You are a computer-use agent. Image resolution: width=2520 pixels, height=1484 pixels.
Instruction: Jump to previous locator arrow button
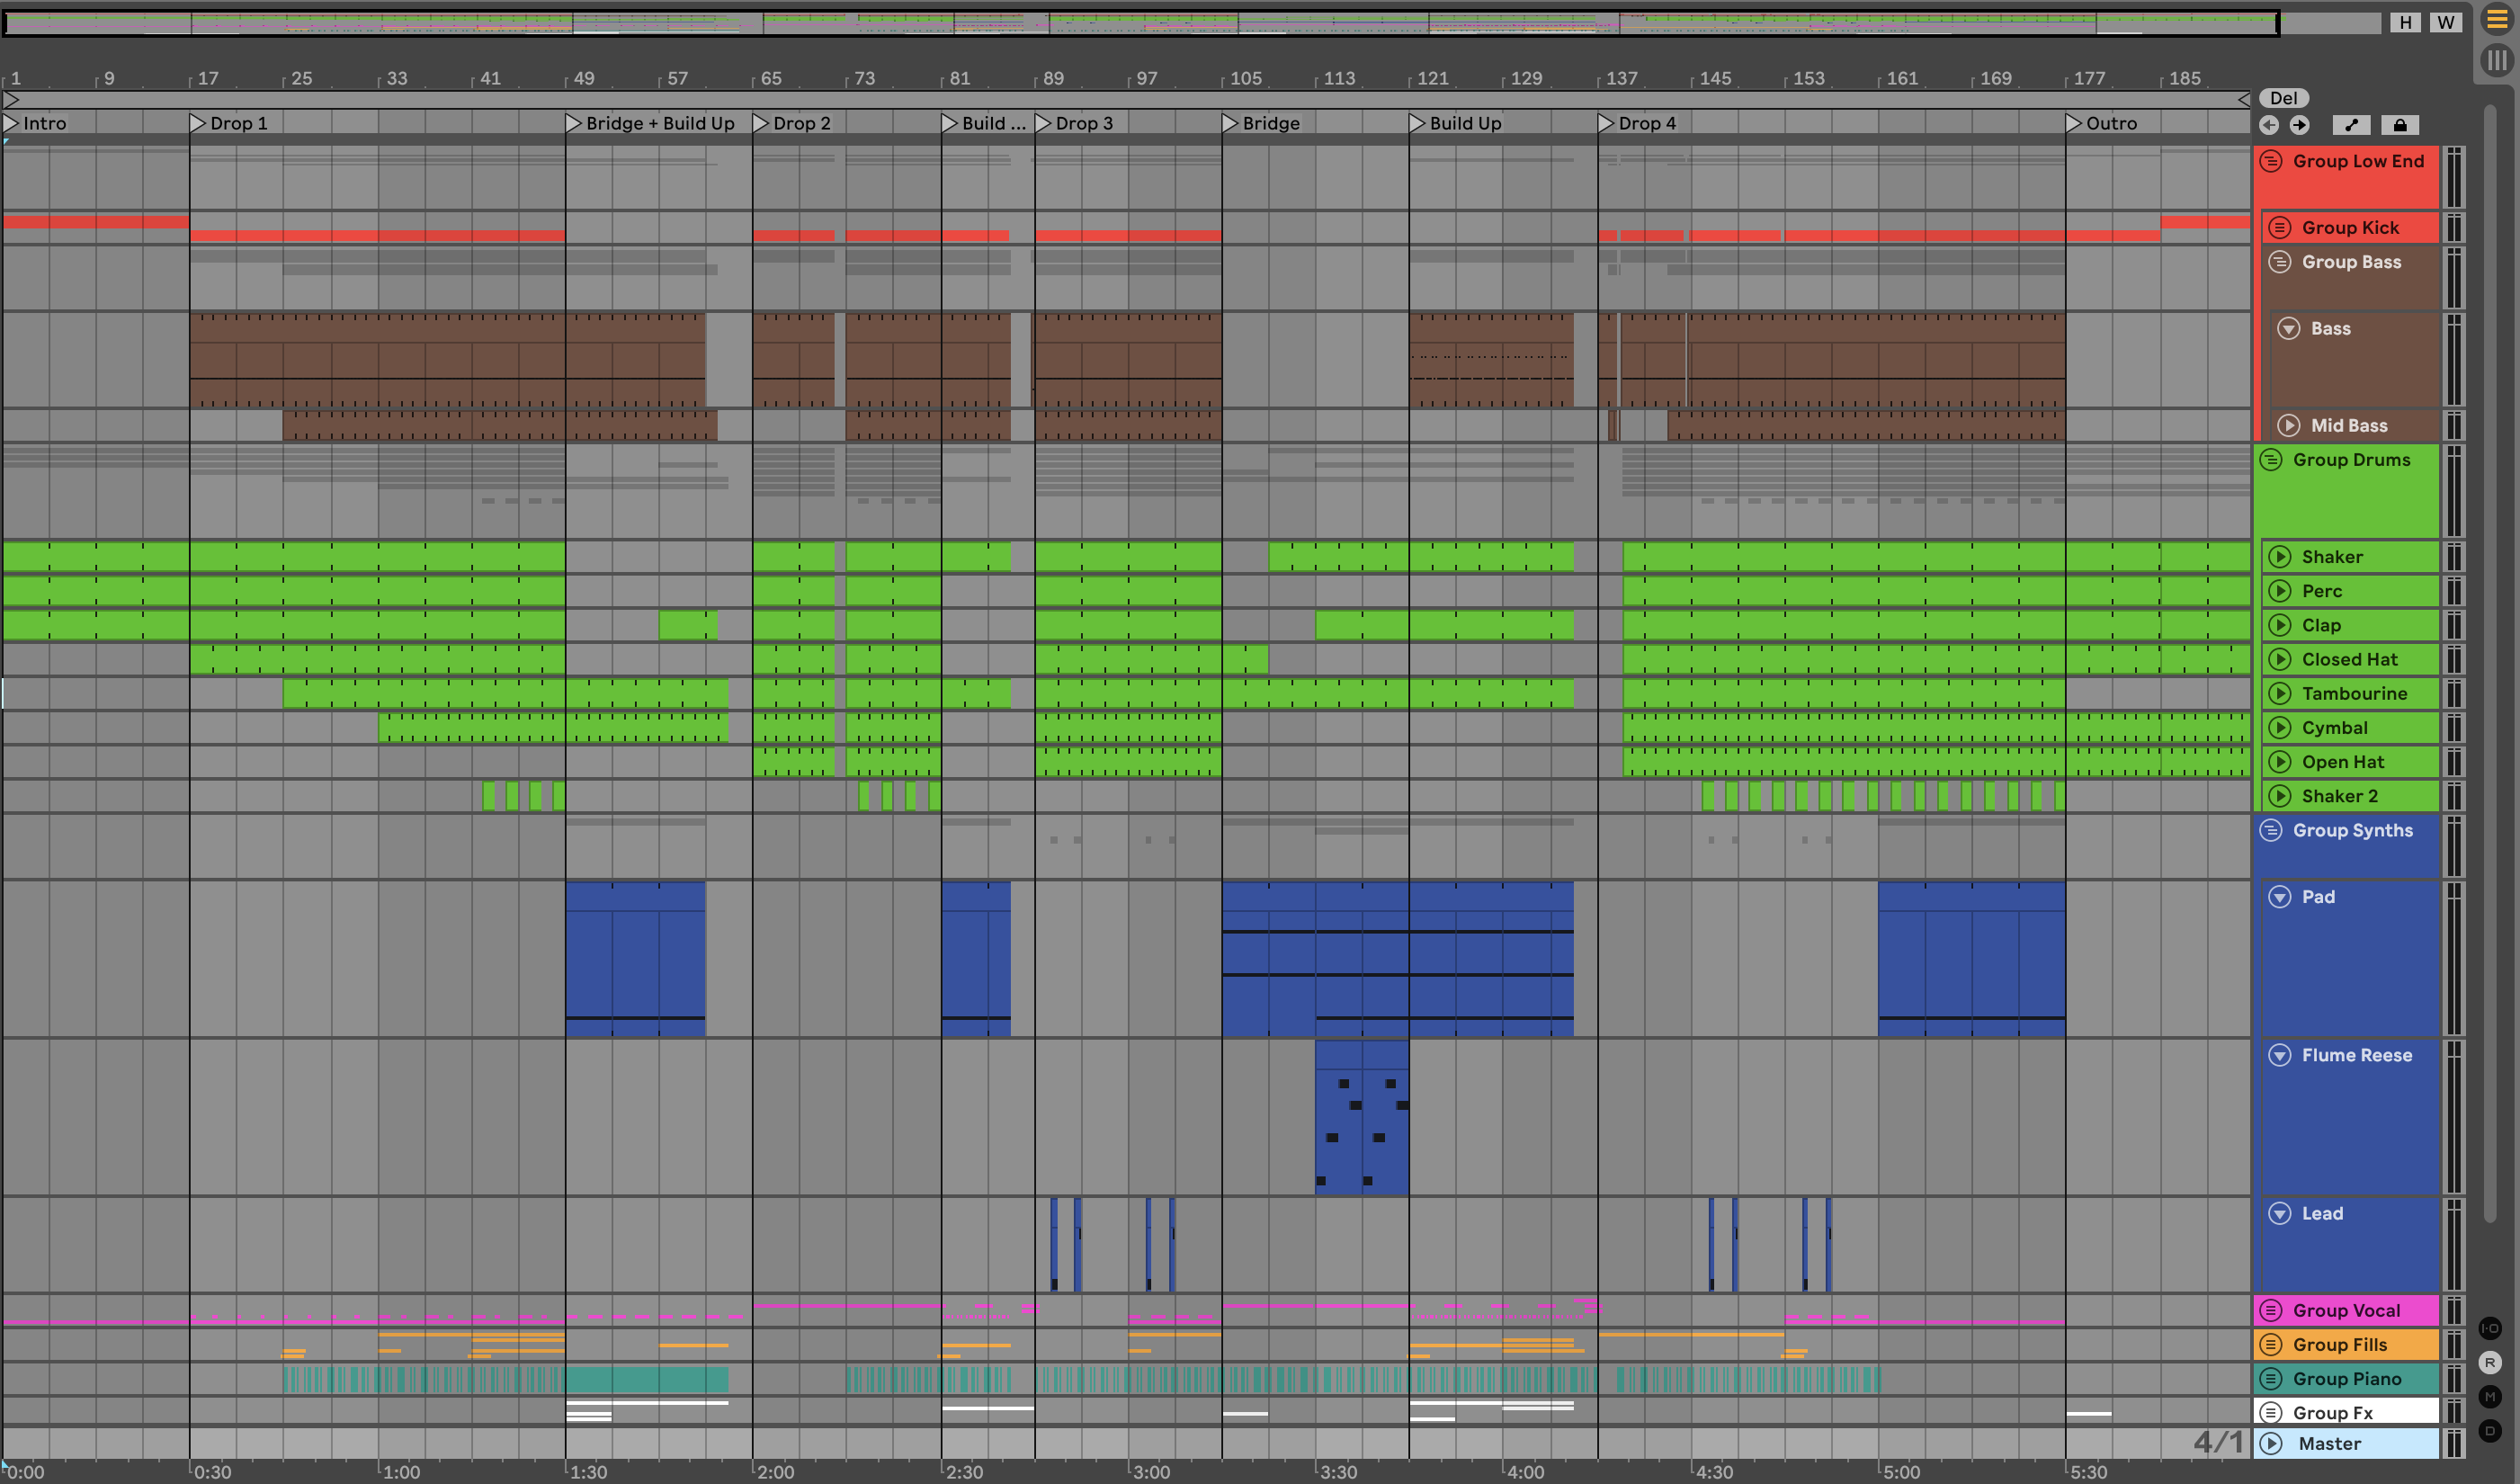click(x=2269, y=125)
